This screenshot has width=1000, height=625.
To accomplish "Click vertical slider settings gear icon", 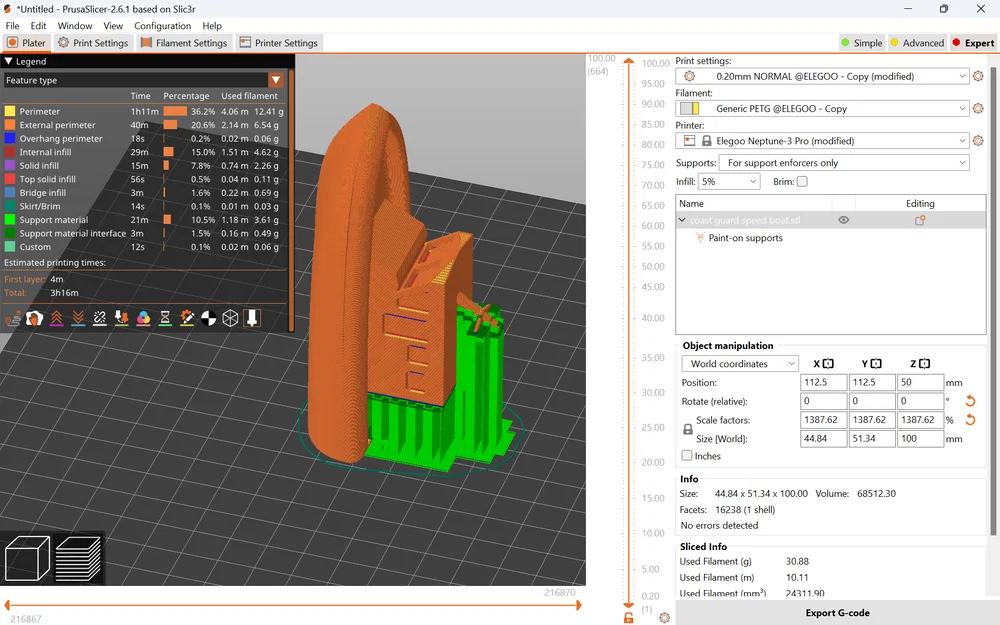I will [665, 617].
